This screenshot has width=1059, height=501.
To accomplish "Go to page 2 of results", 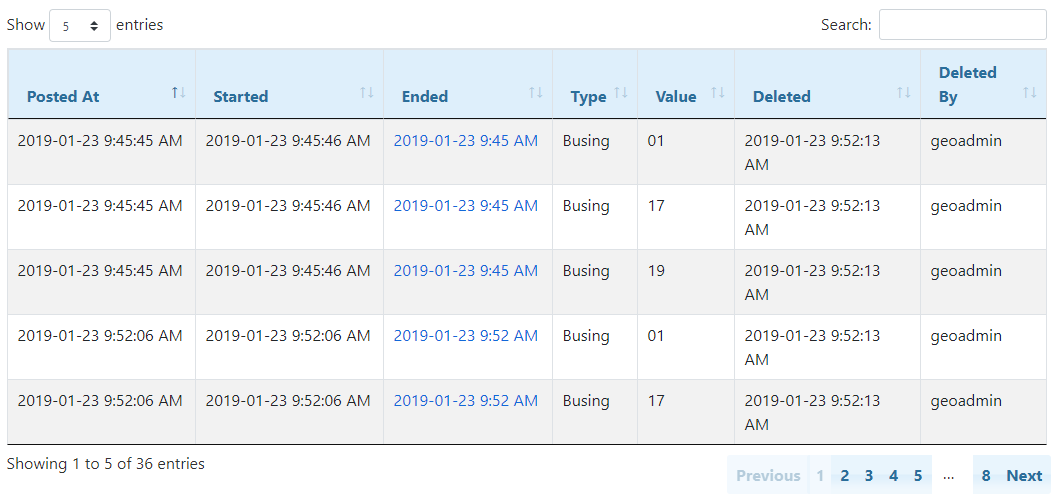I will point(845,476).
